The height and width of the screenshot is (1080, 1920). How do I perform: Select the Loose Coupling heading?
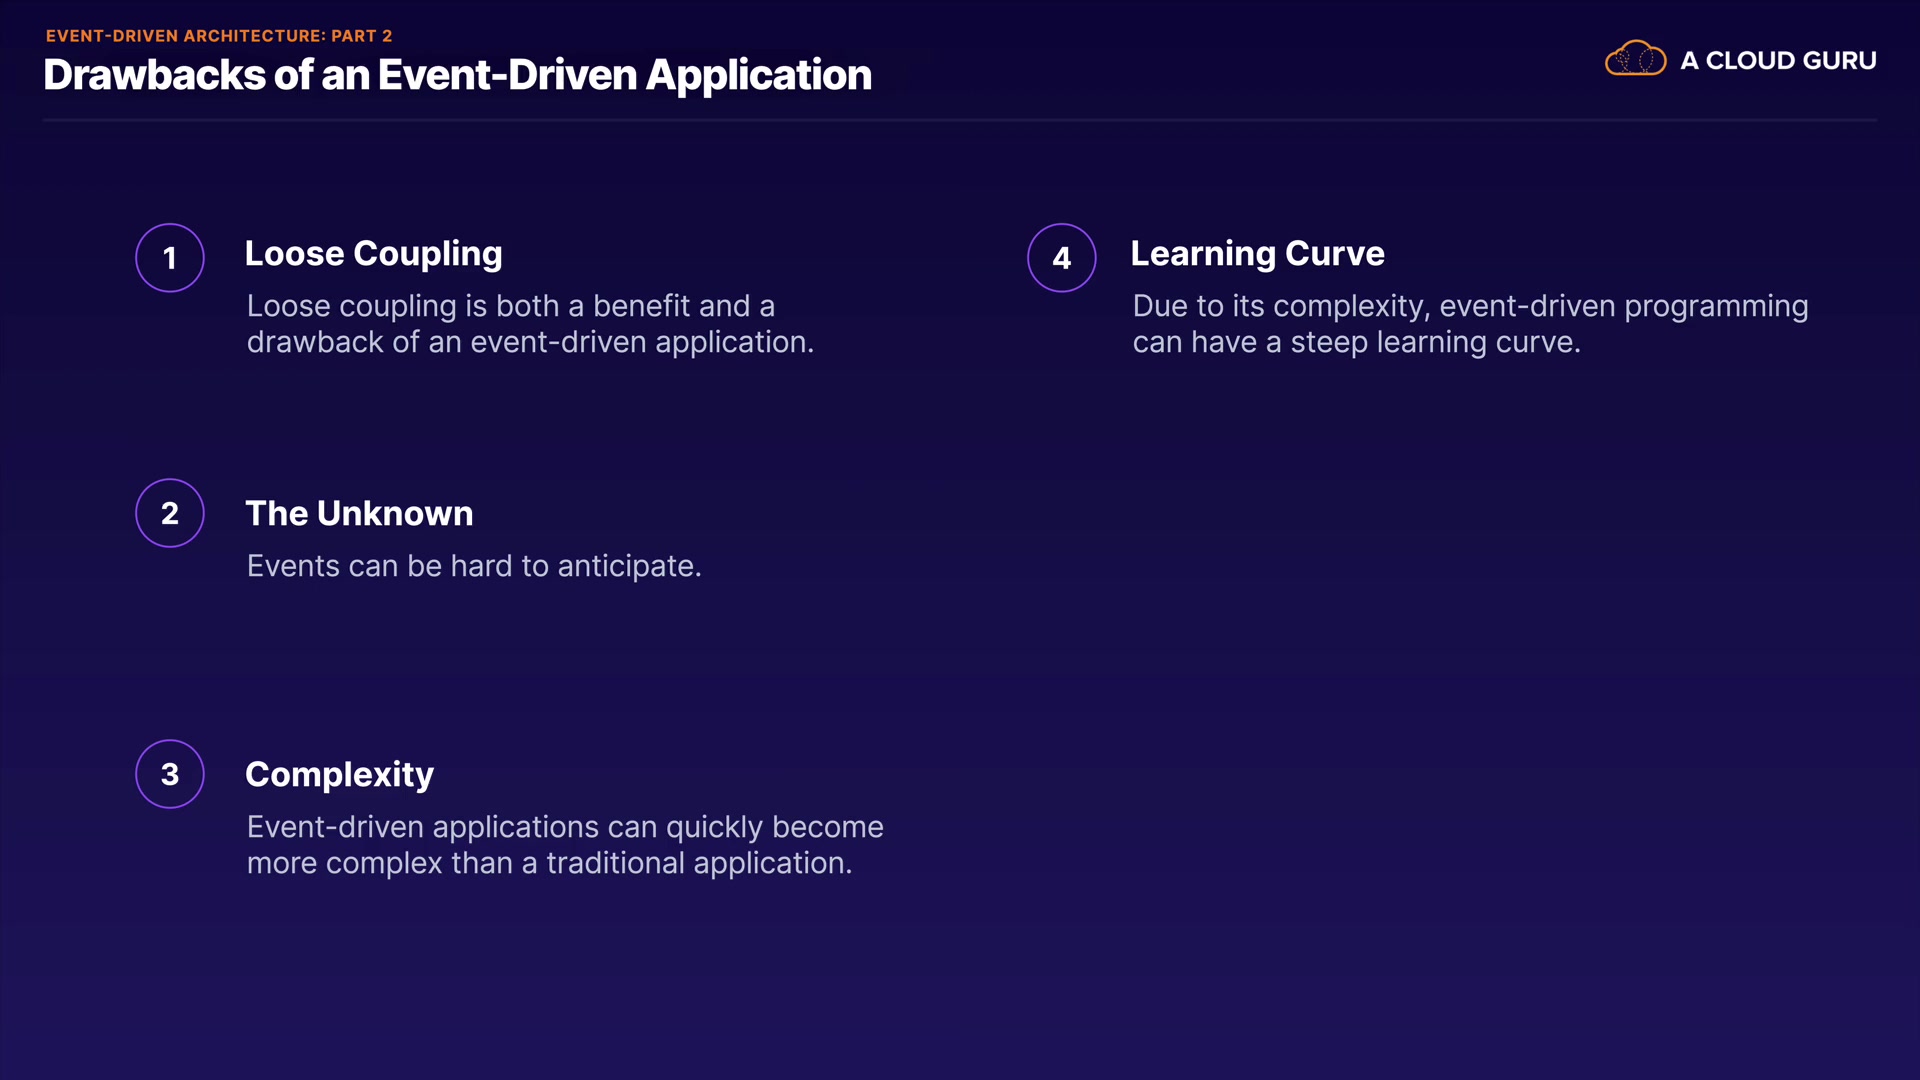tap(373, 254)
